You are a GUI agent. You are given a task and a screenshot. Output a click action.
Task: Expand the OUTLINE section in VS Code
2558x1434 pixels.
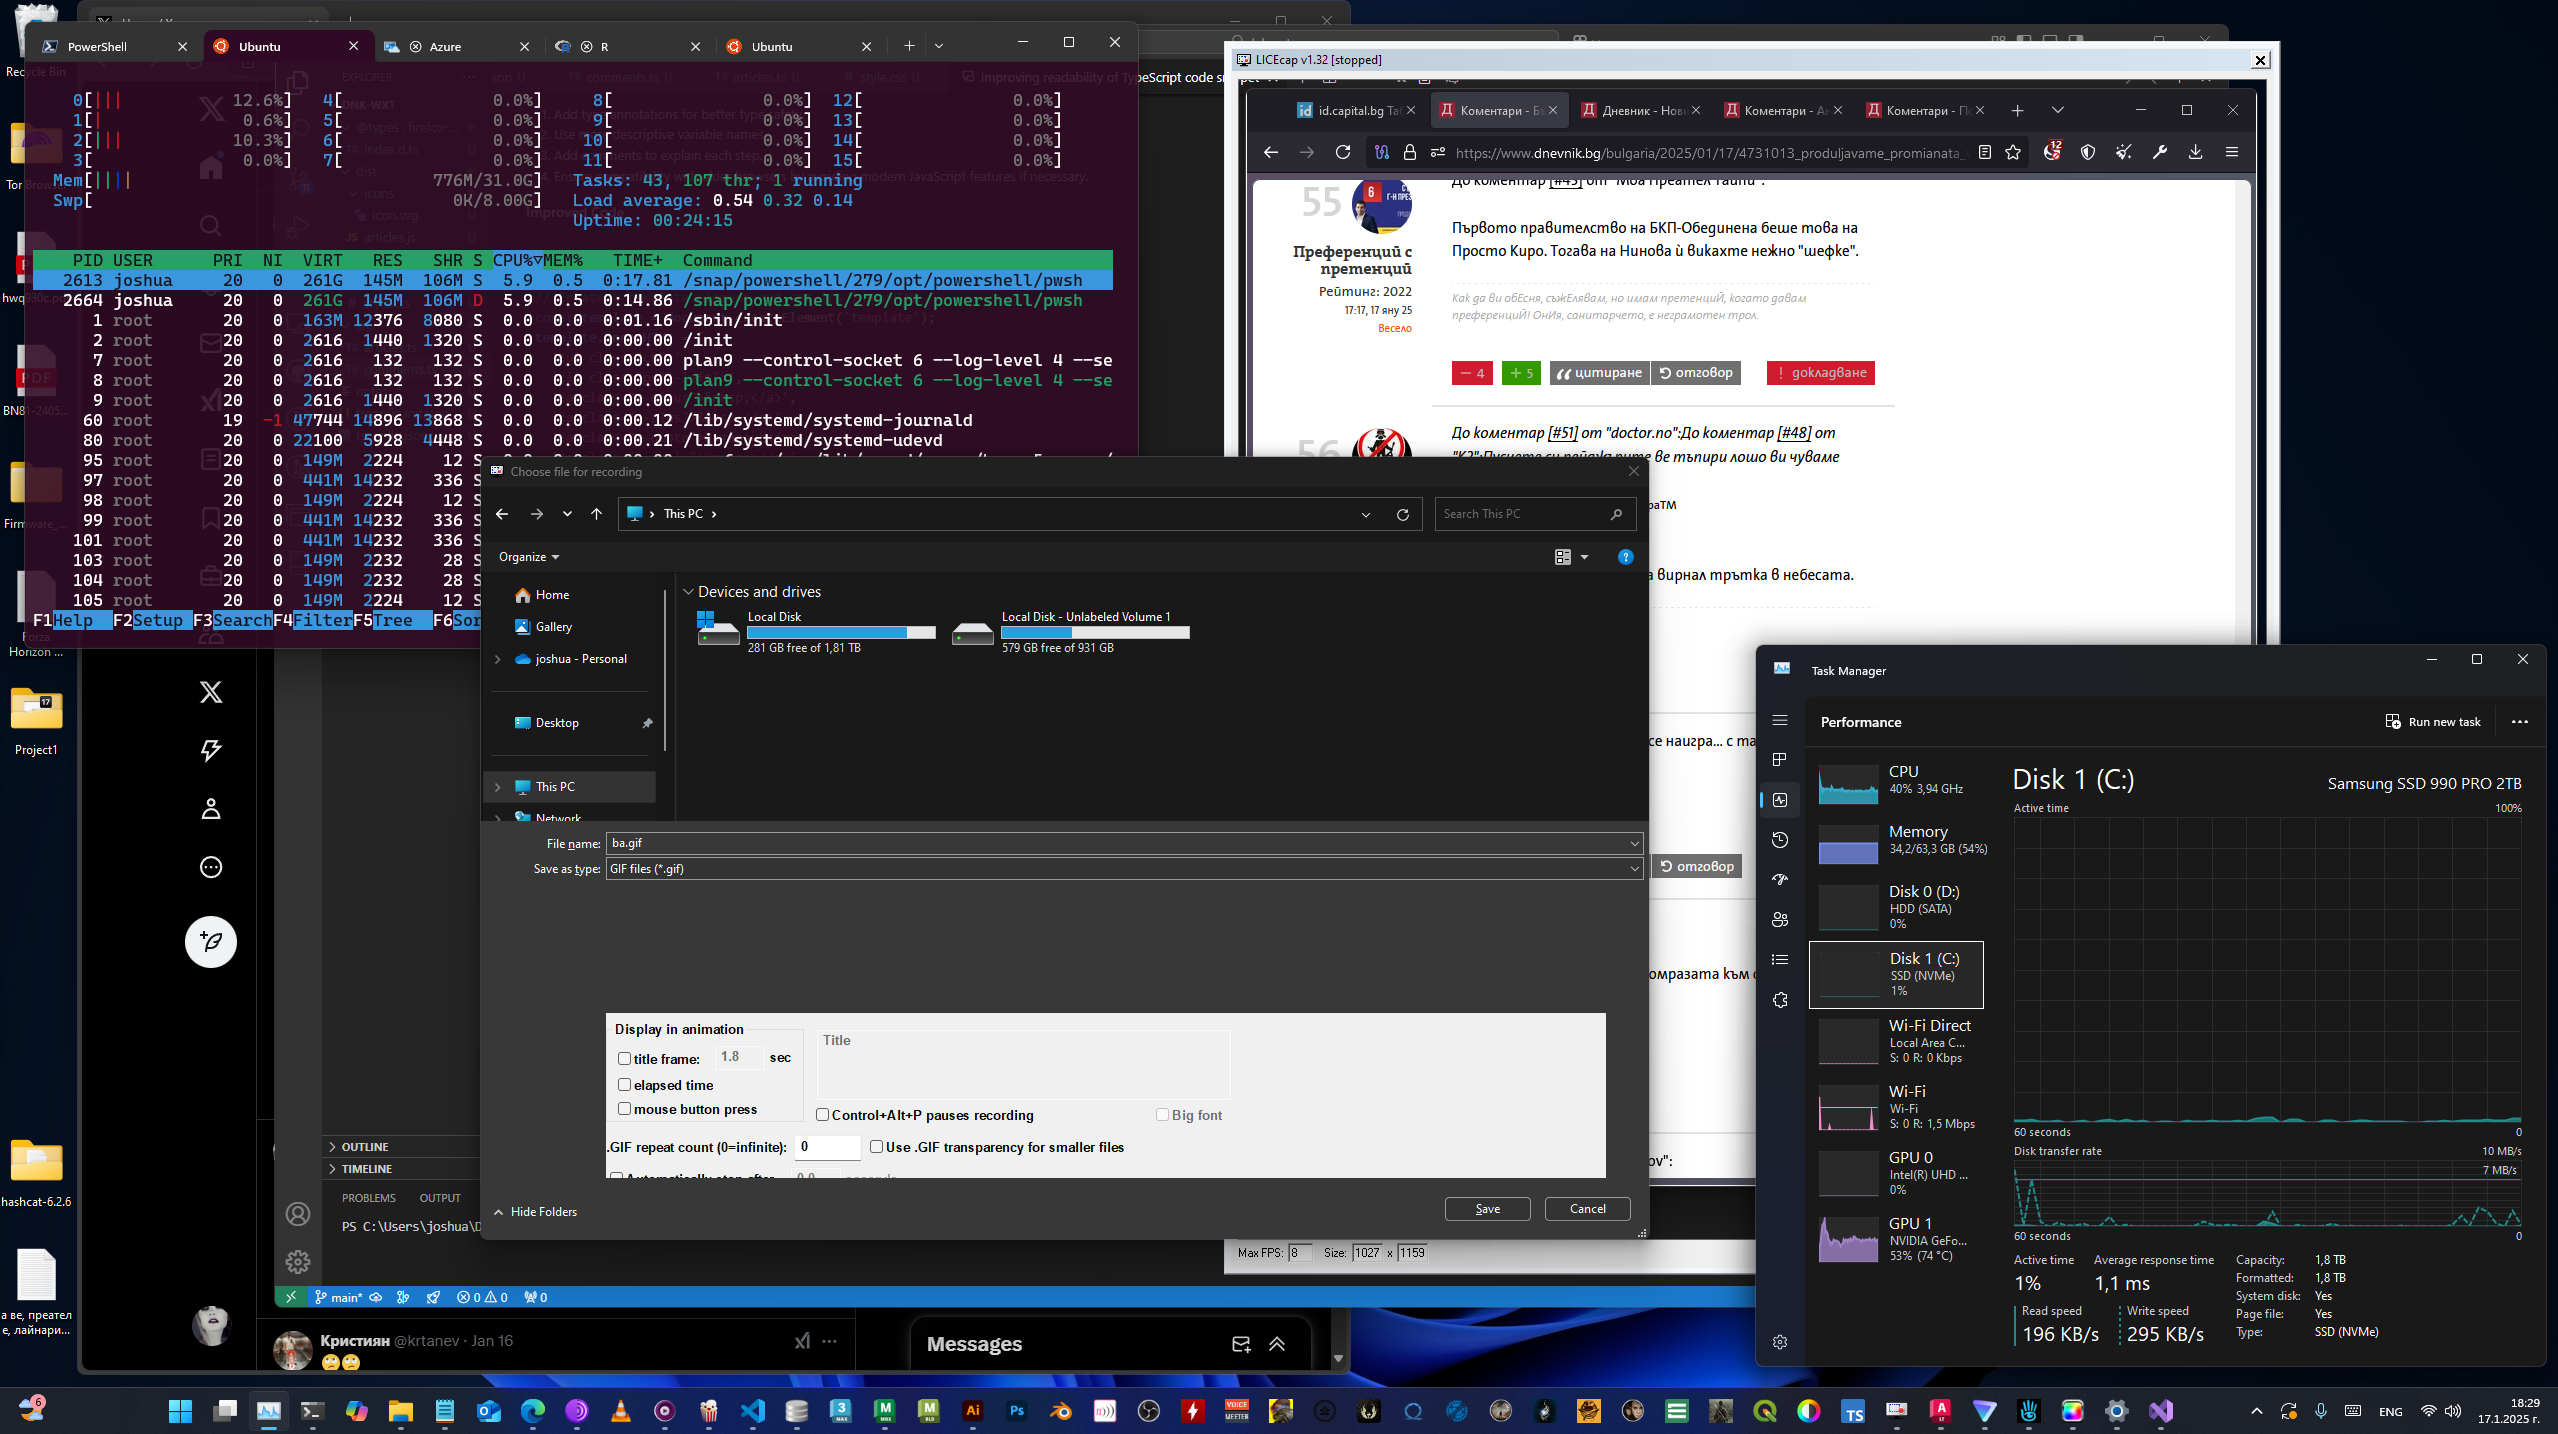[364, 1147]
